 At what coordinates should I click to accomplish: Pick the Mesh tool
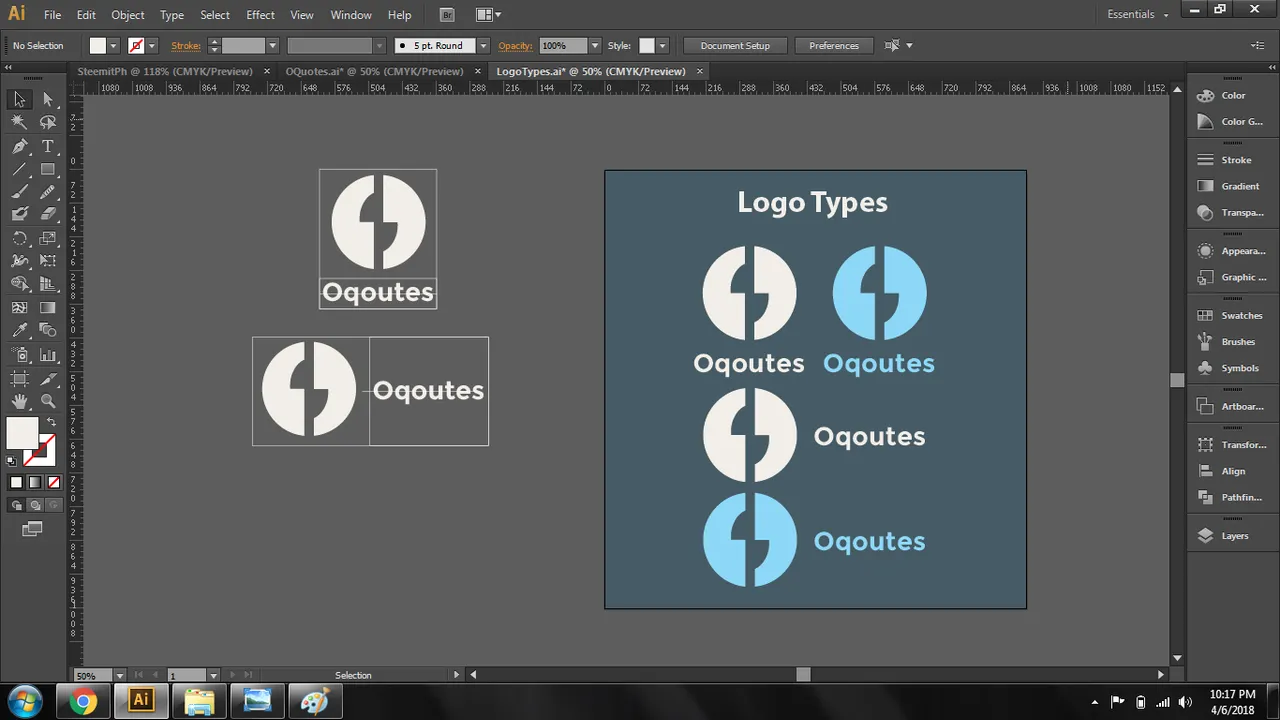[19, 308]
